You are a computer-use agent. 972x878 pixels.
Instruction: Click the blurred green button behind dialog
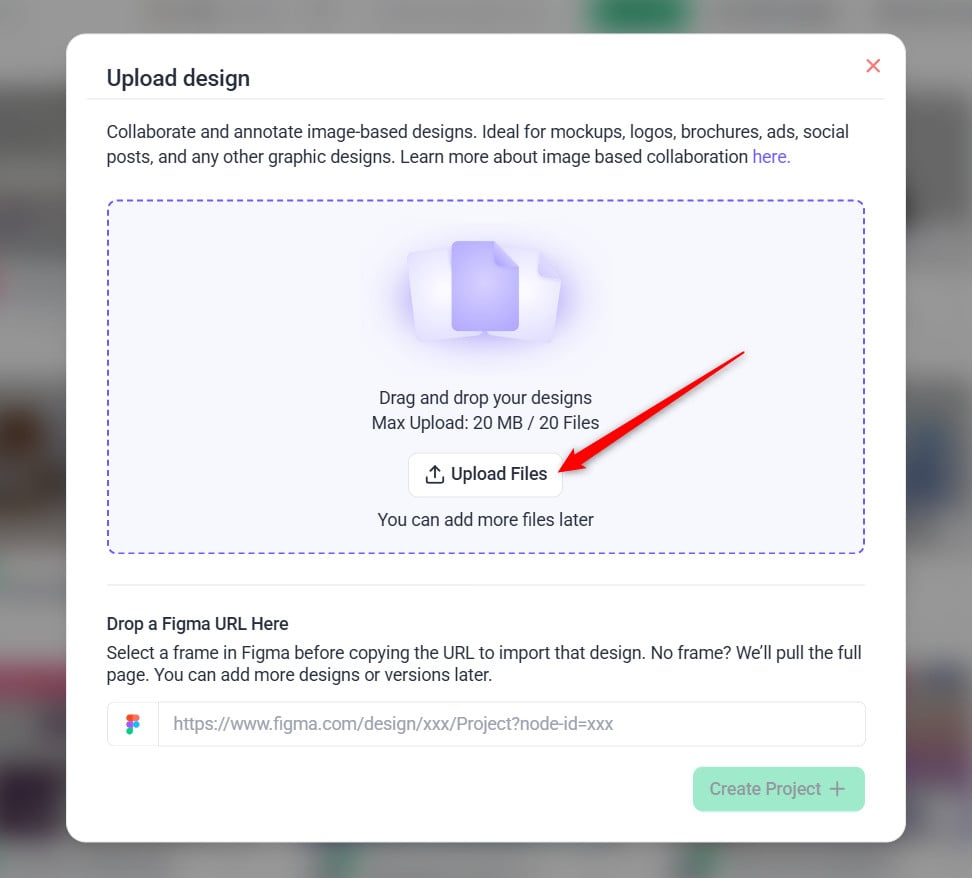click(x=640, y=14)
